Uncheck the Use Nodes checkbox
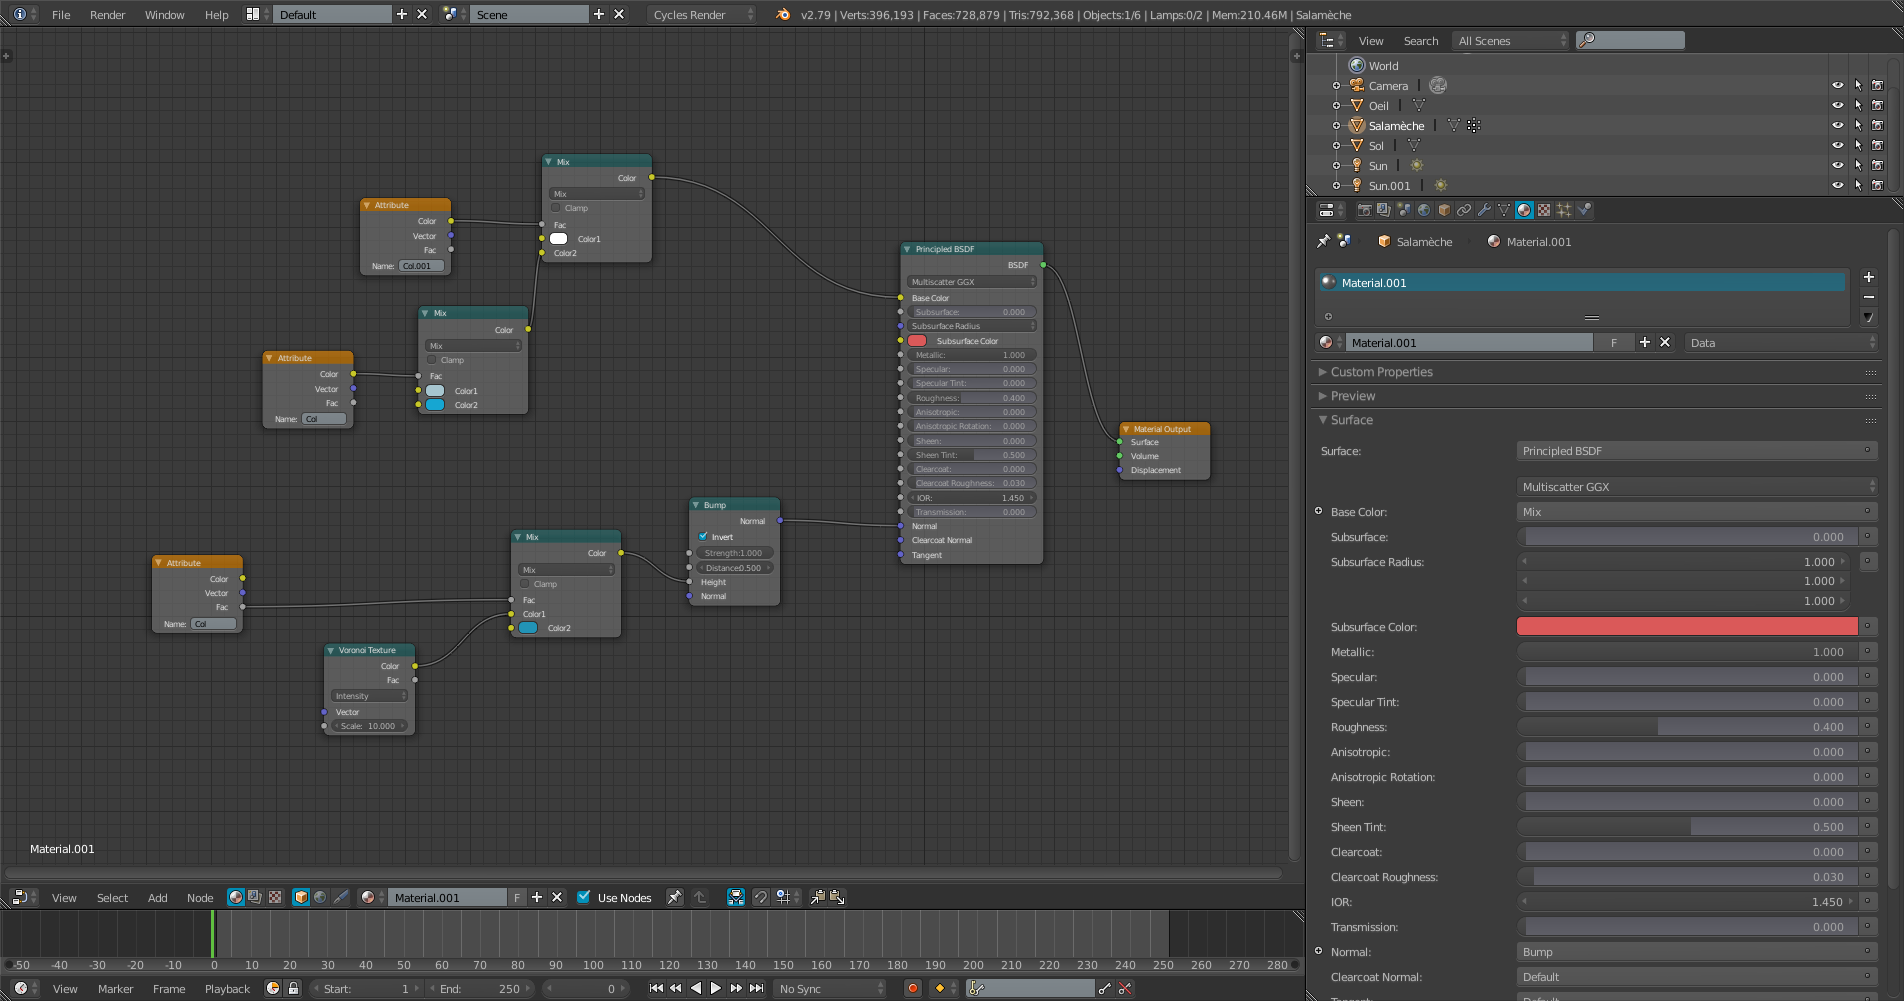Viewport: 1904px width, 1001px height. 584,897
